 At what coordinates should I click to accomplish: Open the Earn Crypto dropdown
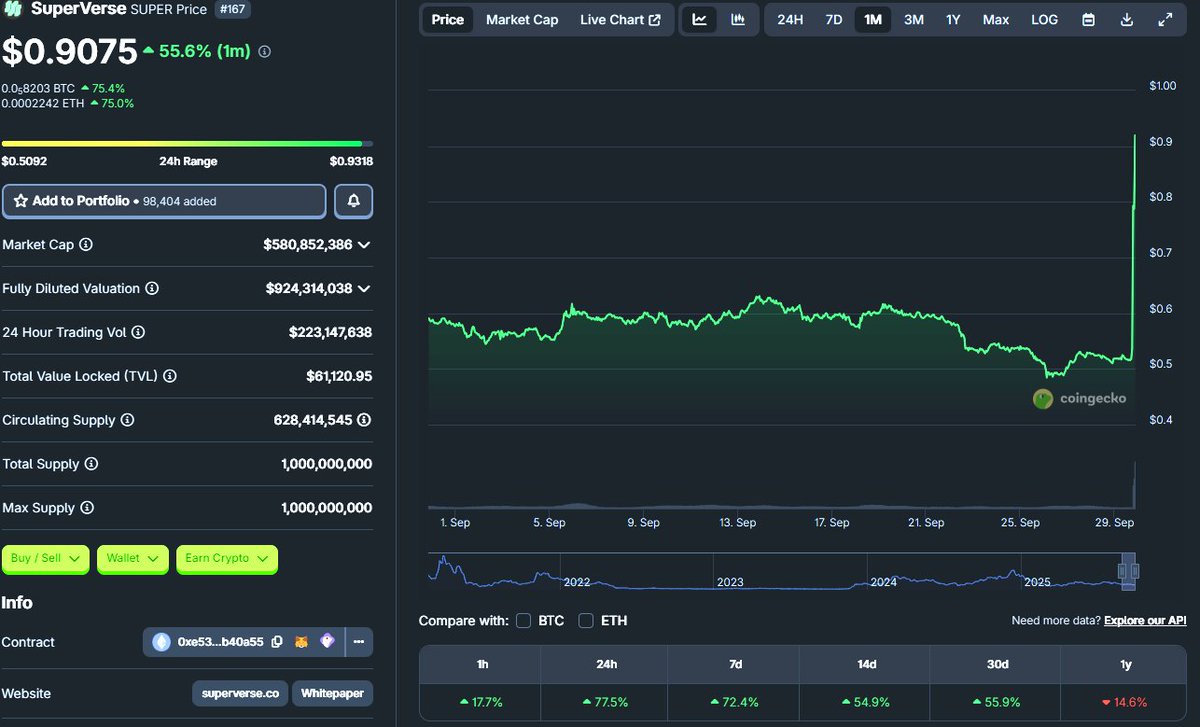point(227,559)
